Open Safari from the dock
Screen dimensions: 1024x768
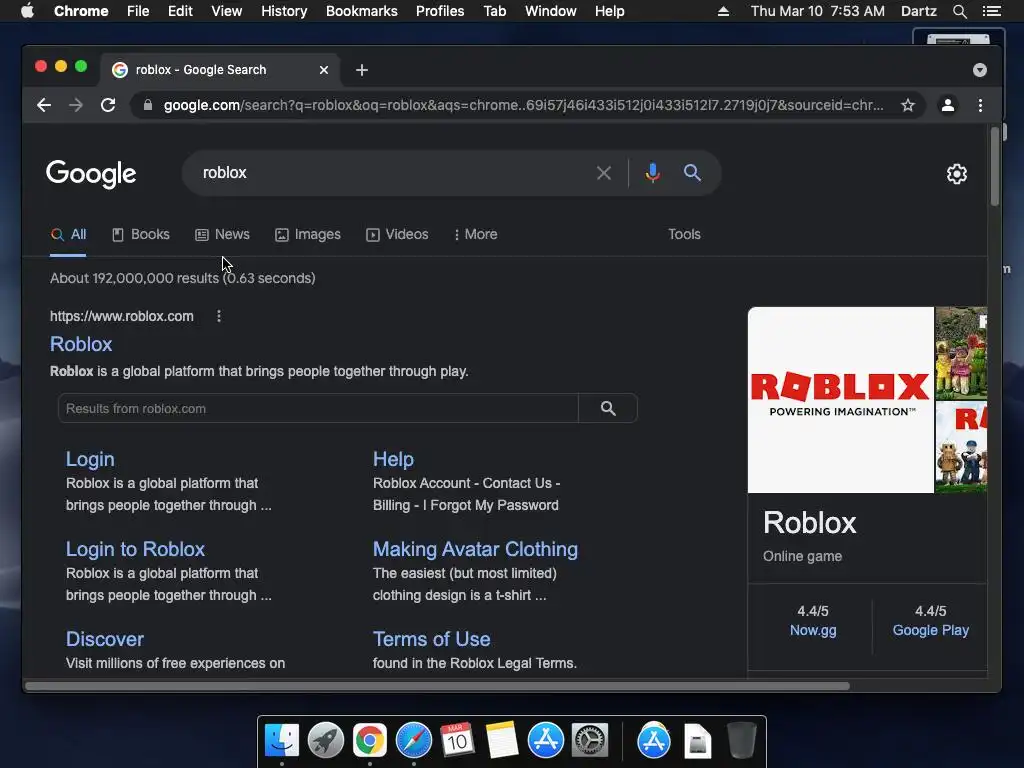point(413,741)
